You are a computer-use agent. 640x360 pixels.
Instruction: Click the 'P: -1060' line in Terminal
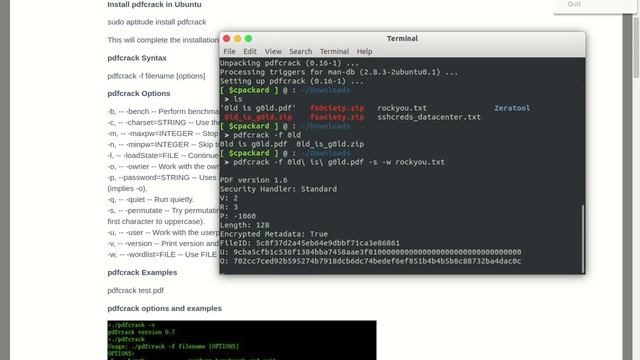click(238, 216)
